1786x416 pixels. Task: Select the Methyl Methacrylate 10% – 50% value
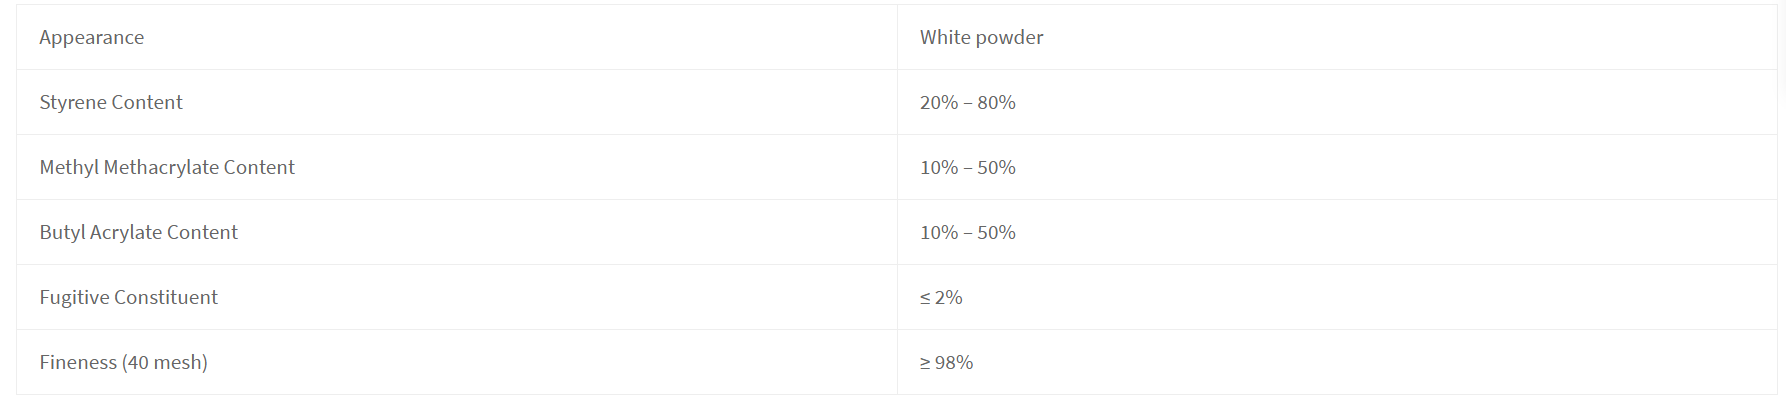(968, 167)
